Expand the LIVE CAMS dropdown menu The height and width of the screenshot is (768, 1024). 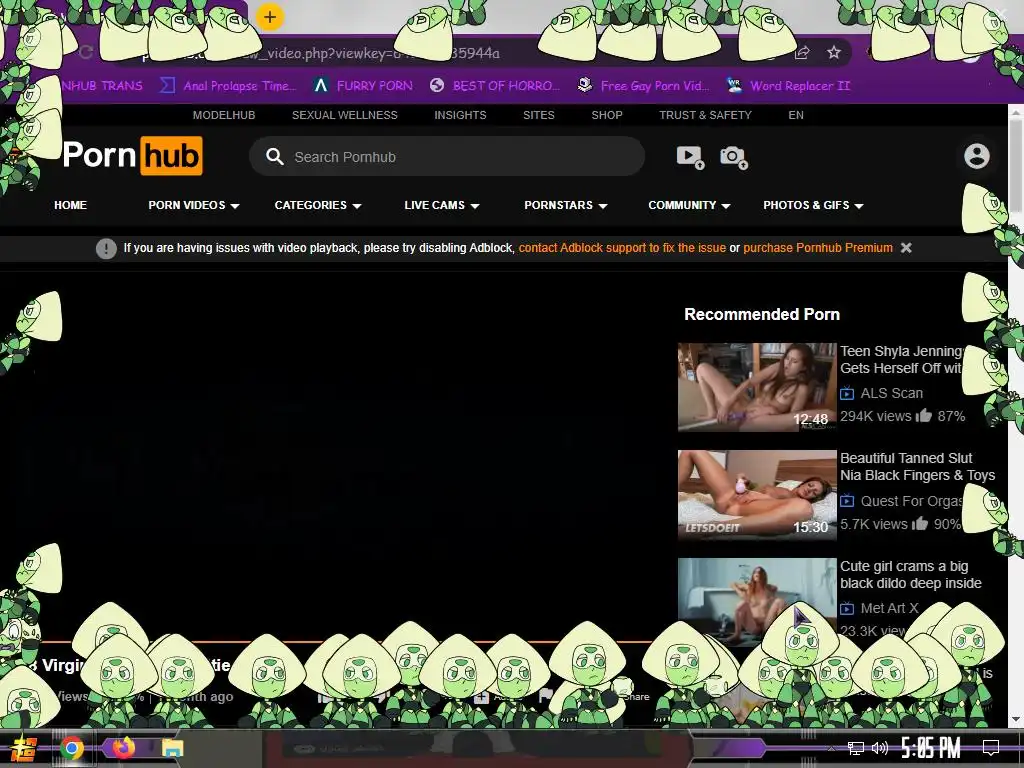[442, 205]
